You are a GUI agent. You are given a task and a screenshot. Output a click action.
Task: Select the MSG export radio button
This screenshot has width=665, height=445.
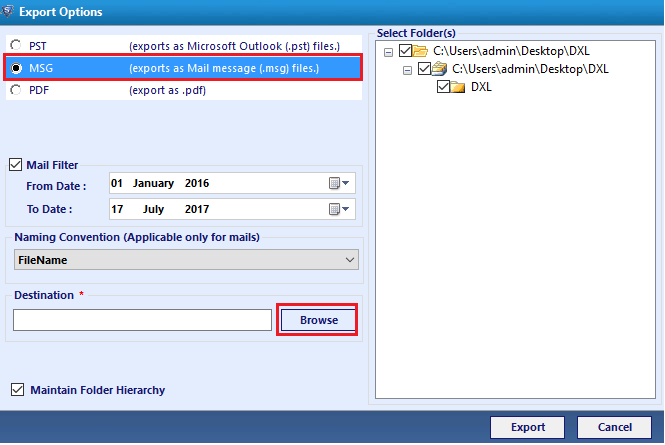pos(15,68)
